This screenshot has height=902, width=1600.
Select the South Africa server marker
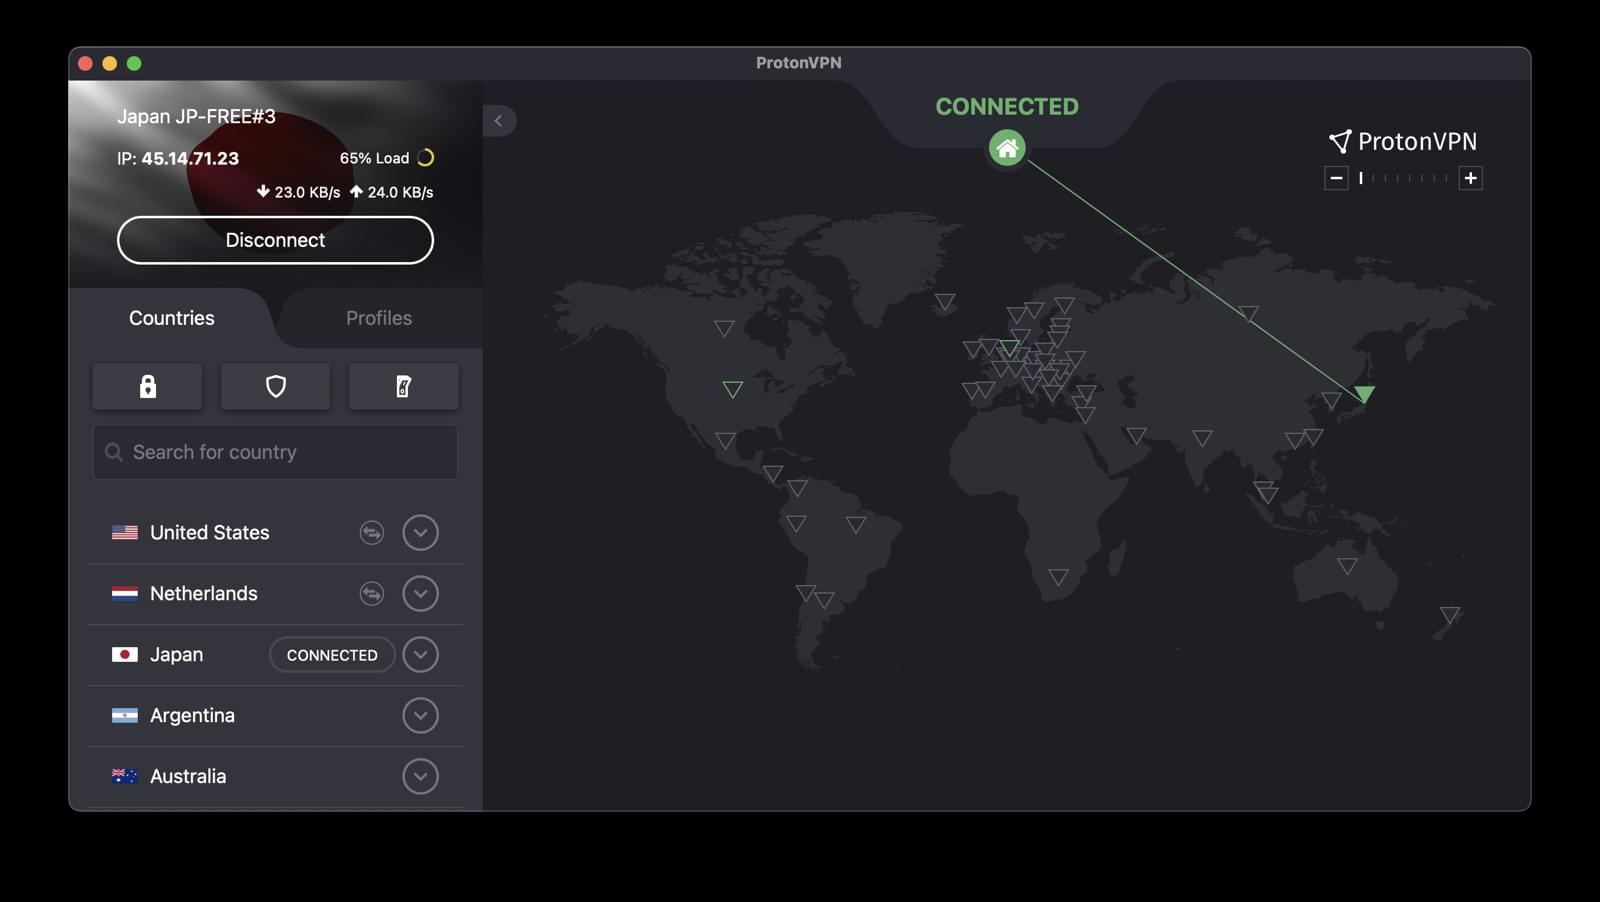pyautogui.click(x=1058, y=577)
